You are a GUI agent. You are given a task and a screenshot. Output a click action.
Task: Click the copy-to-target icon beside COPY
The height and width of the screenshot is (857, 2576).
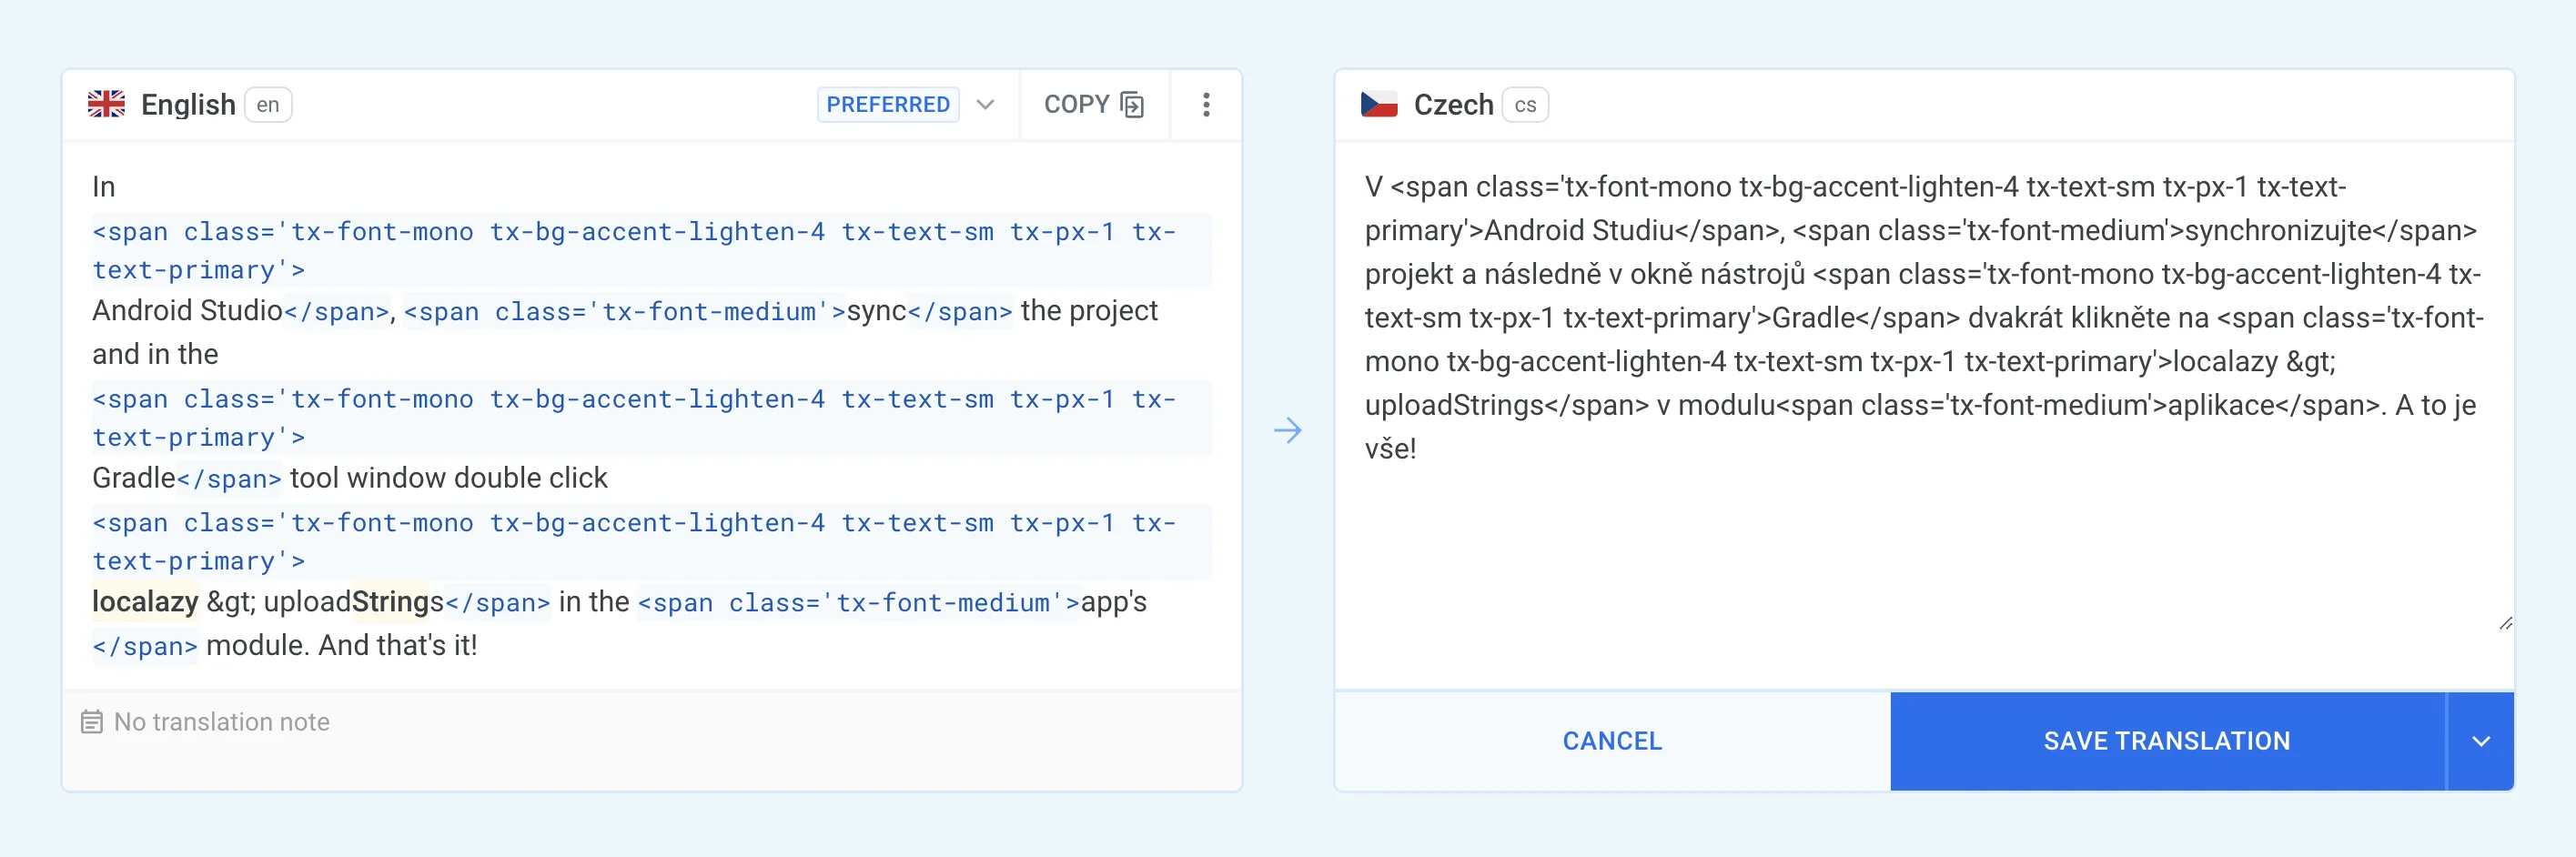(x=1131, y=104)
